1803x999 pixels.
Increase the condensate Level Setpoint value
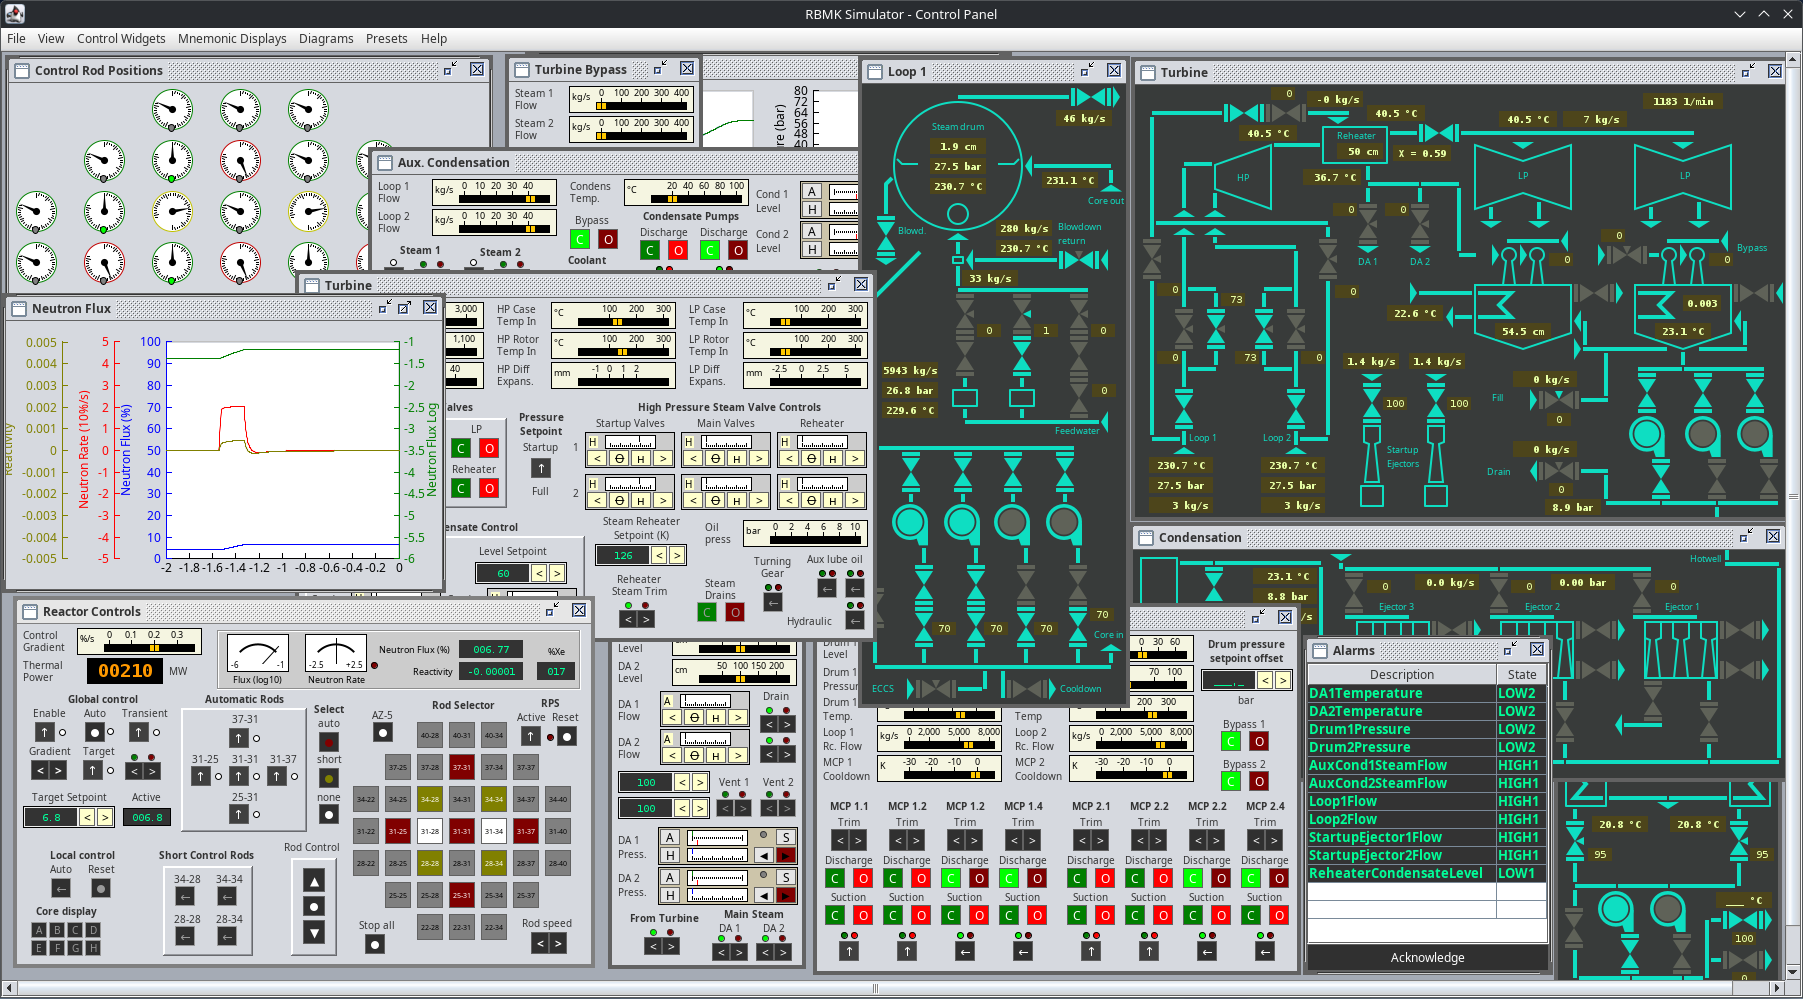pyautogui.click(x=557, y=573)
